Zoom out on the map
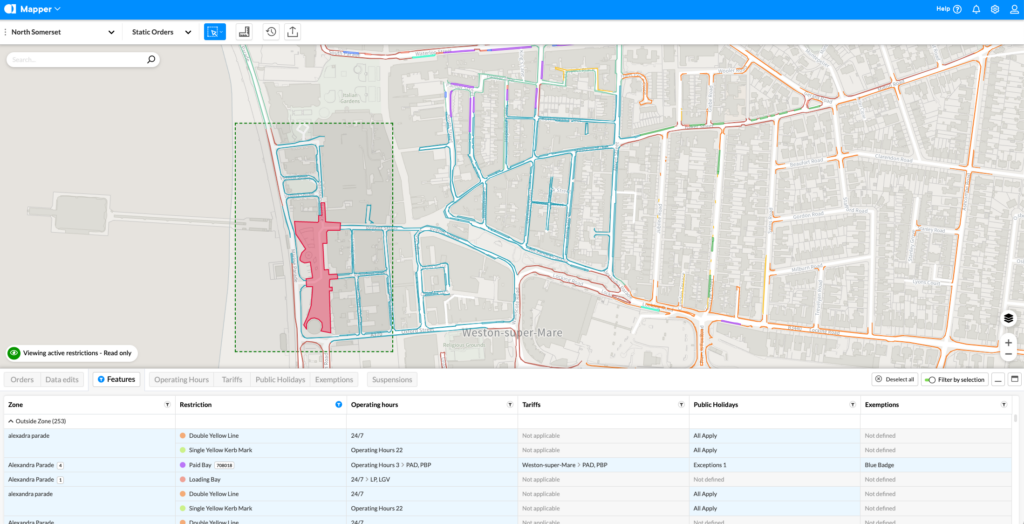 (x=1008, y=355)
